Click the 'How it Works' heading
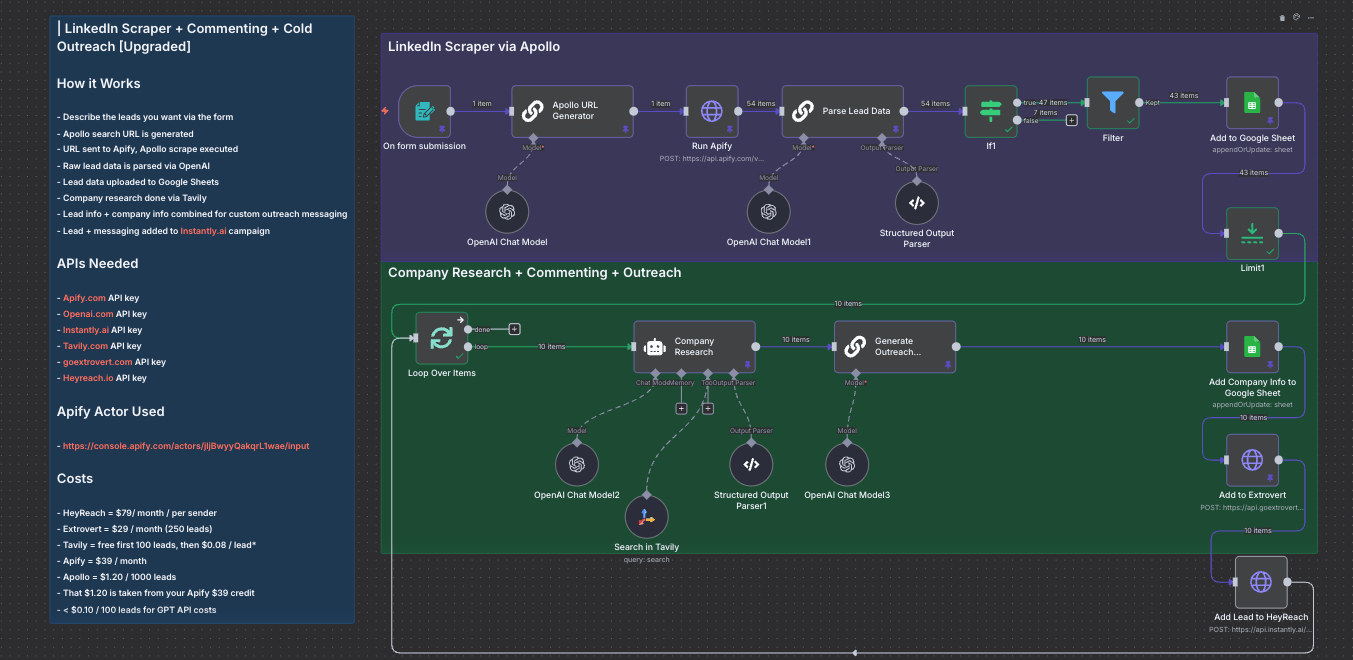Screen dimensions: 1353x660 [x=99, y=84]
